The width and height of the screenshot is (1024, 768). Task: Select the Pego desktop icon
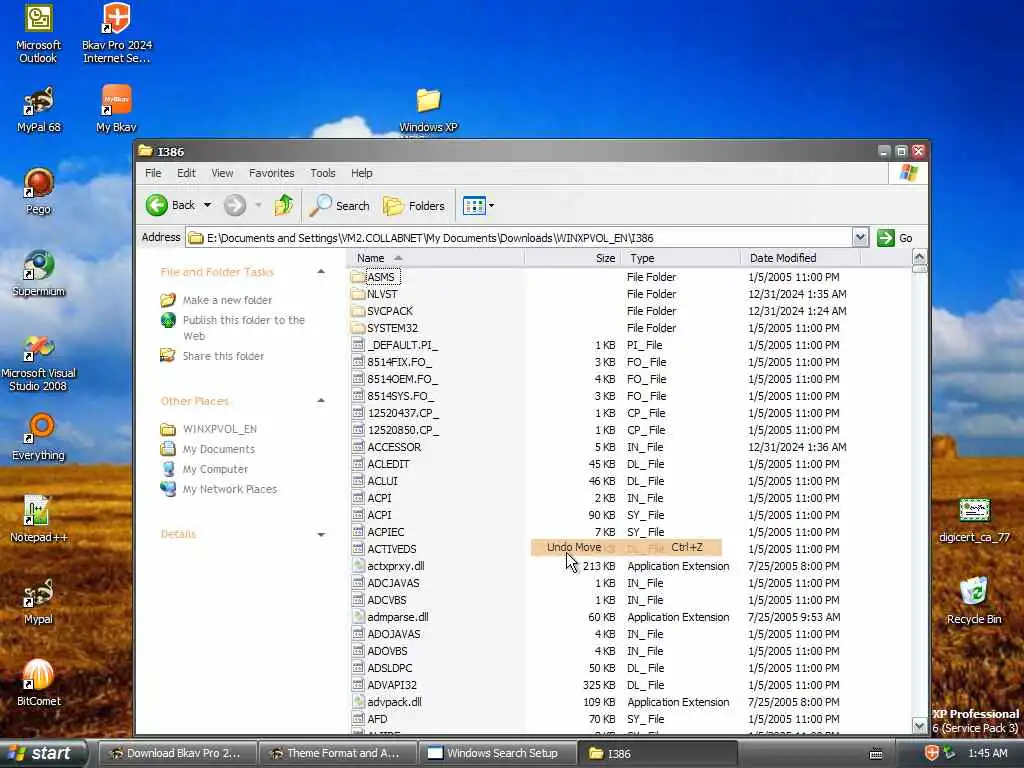coord(39,191)
